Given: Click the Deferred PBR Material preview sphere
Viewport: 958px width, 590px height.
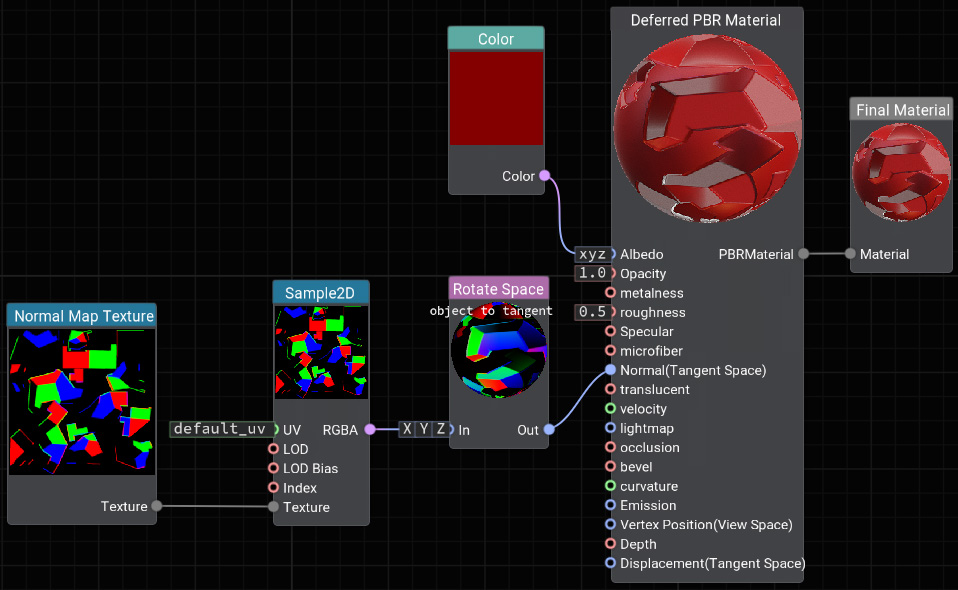Looking at the screenshot, I should click(708, 128).
